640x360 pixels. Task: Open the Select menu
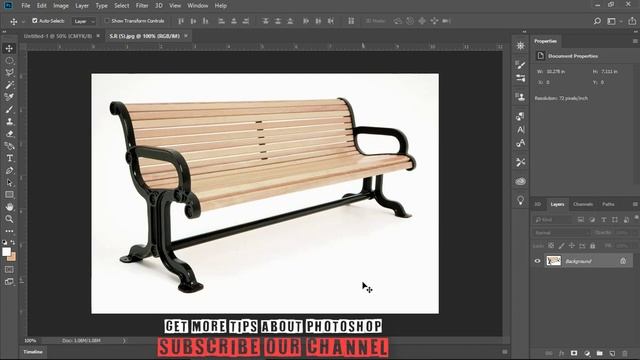[x=121, y=6]
